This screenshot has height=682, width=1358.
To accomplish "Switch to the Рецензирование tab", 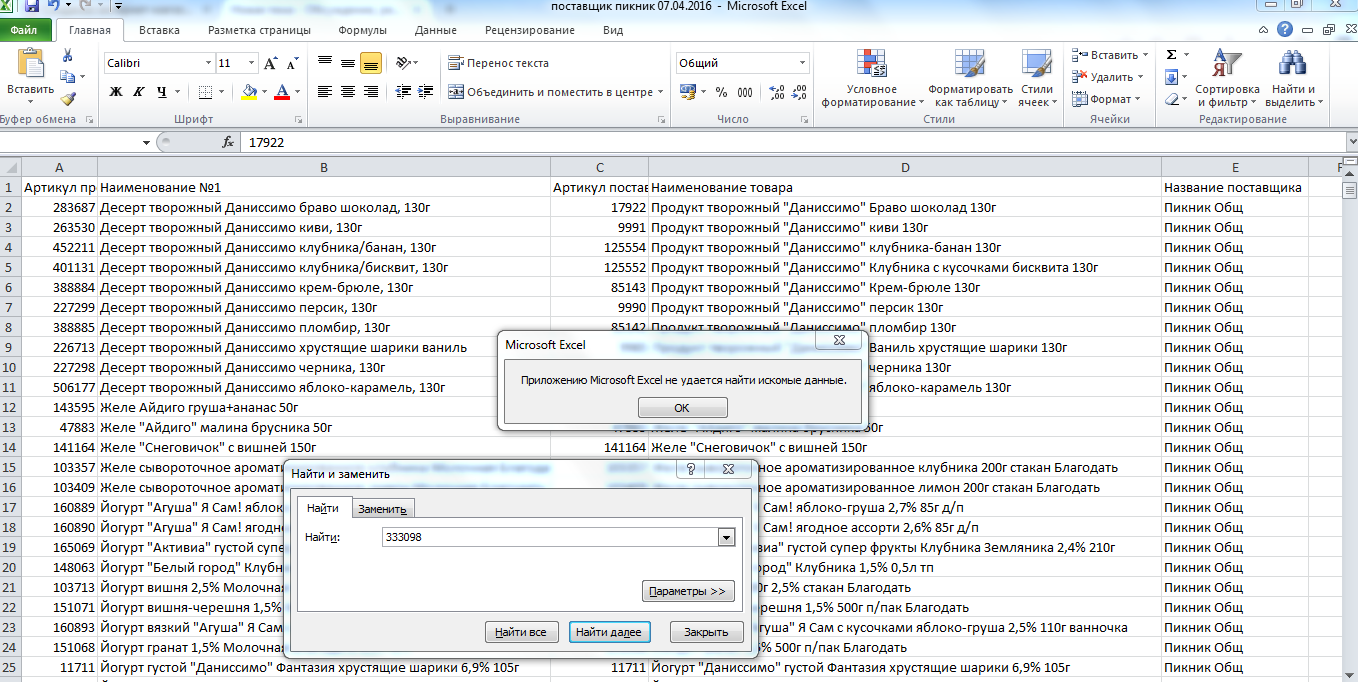I will (529, 30).
